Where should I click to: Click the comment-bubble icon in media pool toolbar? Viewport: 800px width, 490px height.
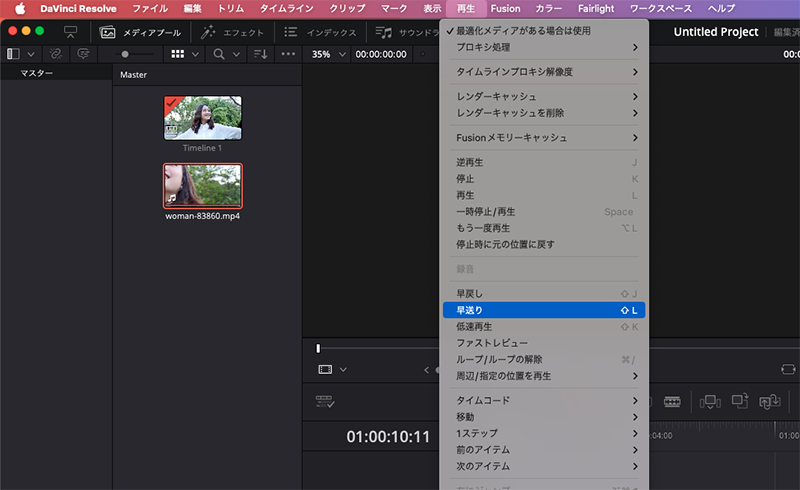[83, 54]
